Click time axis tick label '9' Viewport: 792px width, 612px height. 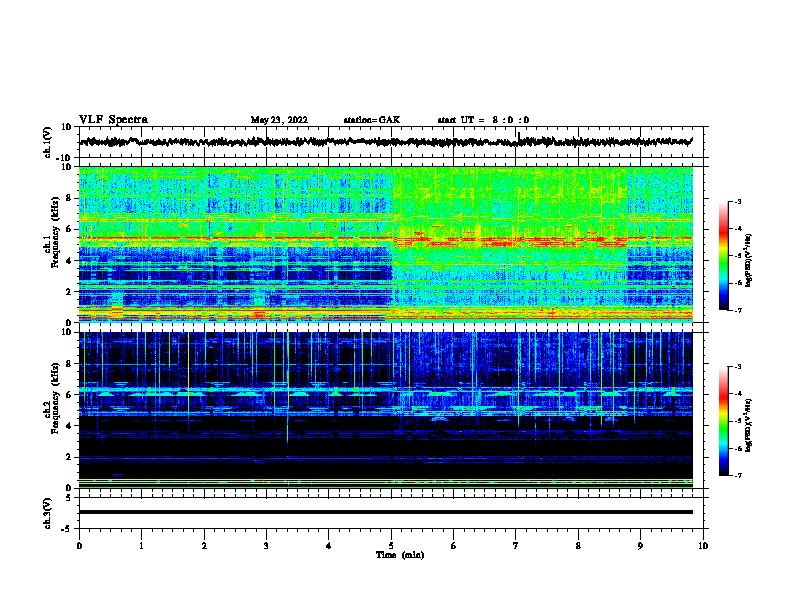(x=640, y=546)
